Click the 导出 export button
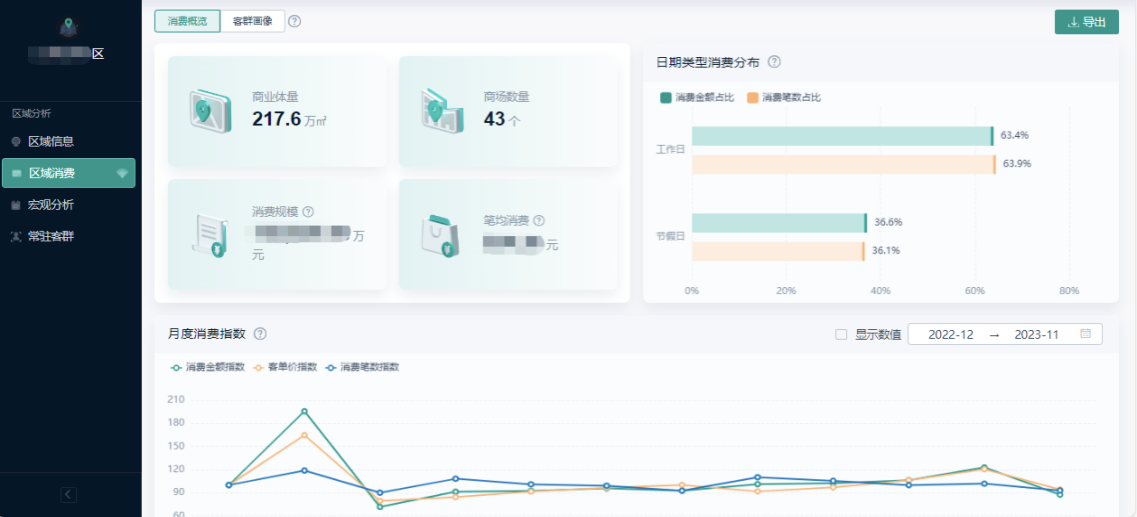Image resolution: width=1137 pixels, height=517 pixels. click(x=1086, y=22)
